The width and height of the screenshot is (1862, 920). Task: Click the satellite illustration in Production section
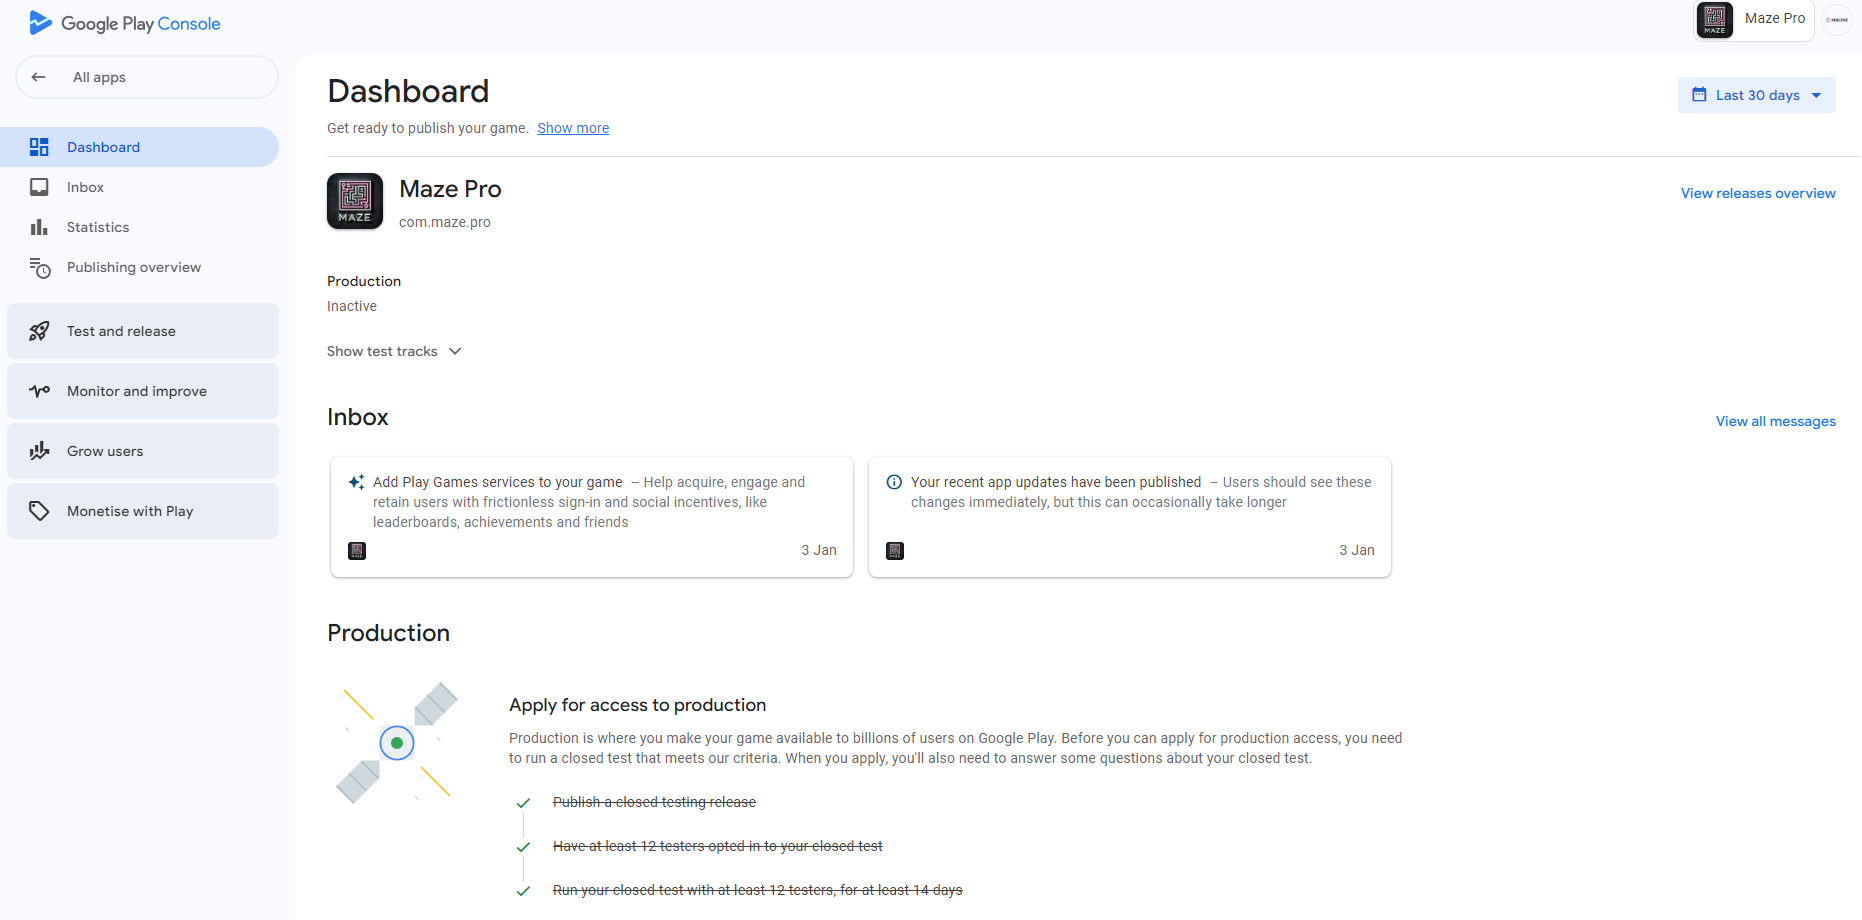pyautogui.click(x=397, y=743)
